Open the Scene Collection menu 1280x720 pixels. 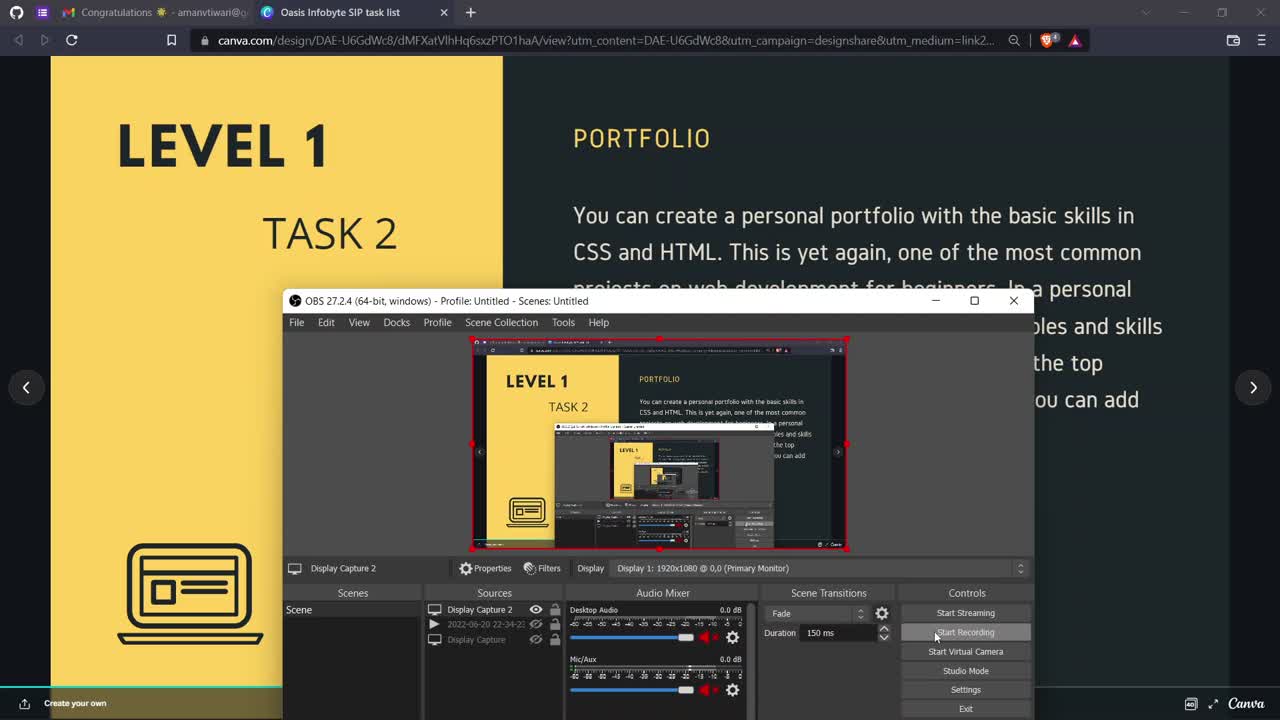pyautogui.click(x=501, y=323)
